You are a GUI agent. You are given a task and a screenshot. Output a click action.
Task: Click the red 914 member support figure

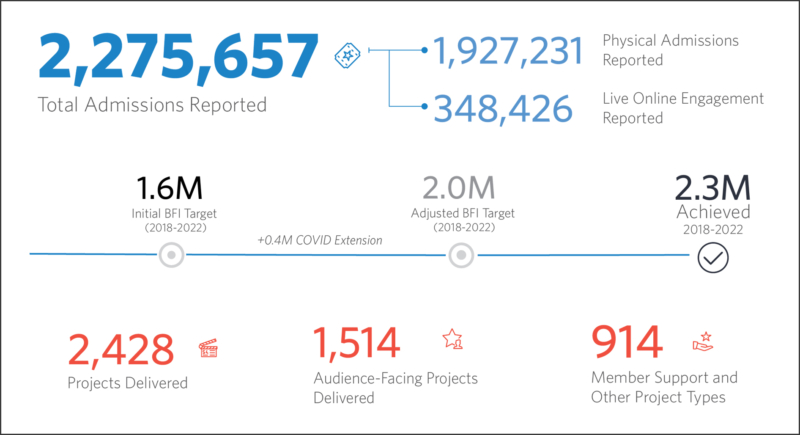[627, 342]
